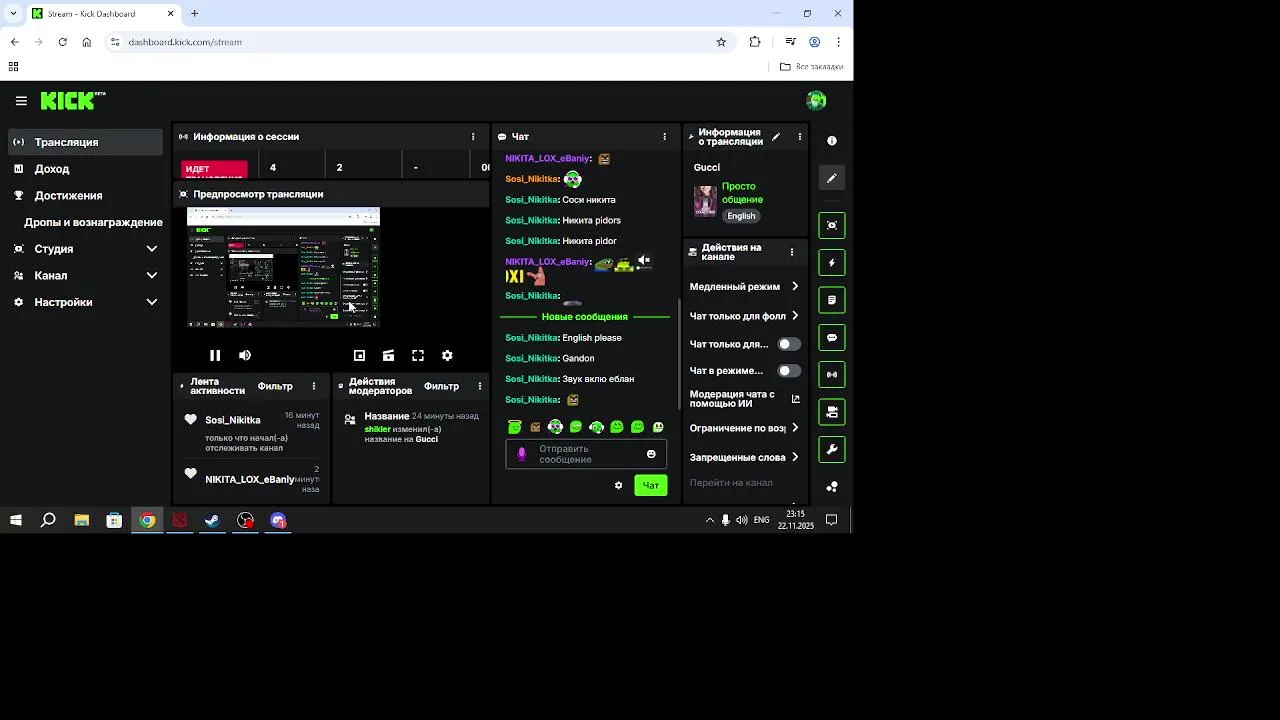Open channel actions three-dot menu
Screen dimensions: 1280x720
coord(792,252)
